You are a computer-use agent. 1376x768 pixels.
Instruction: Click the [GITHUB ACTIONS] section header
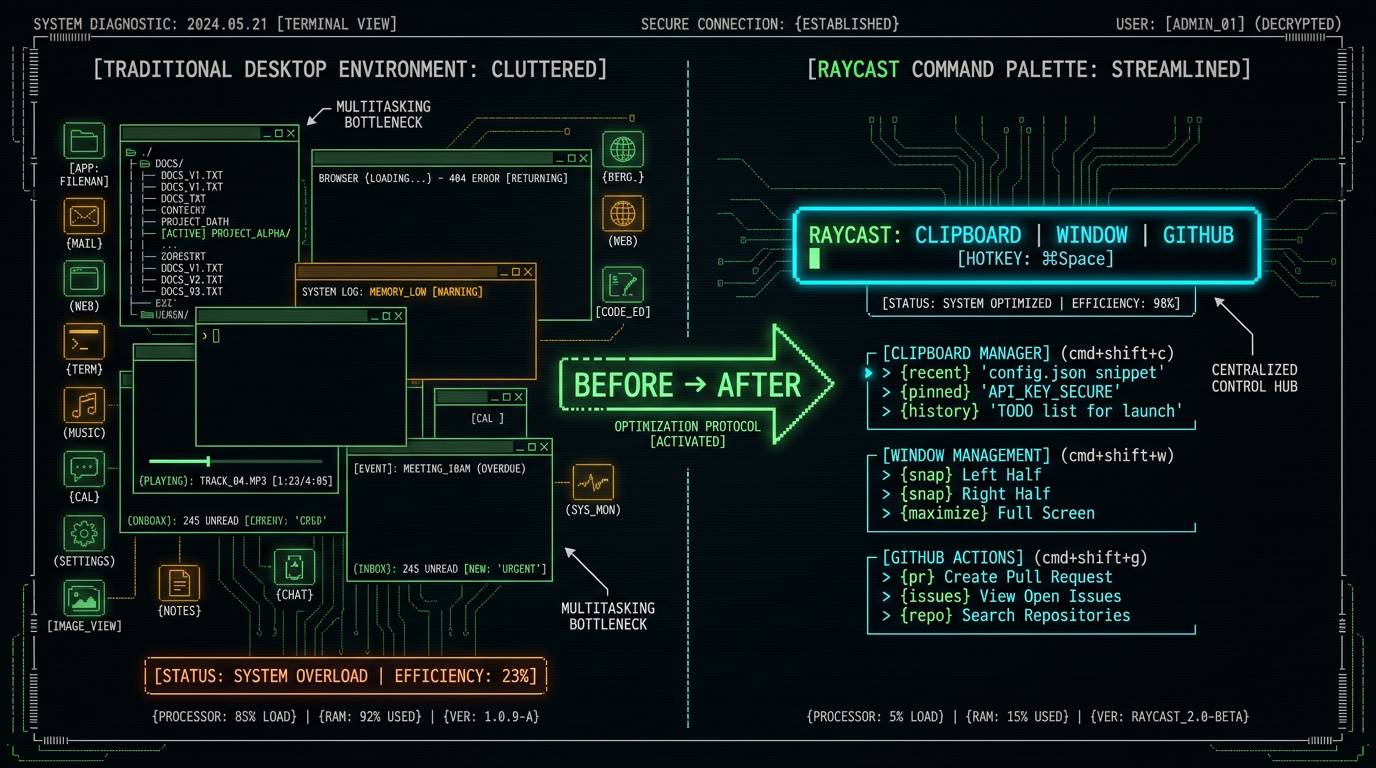[953, 557]
